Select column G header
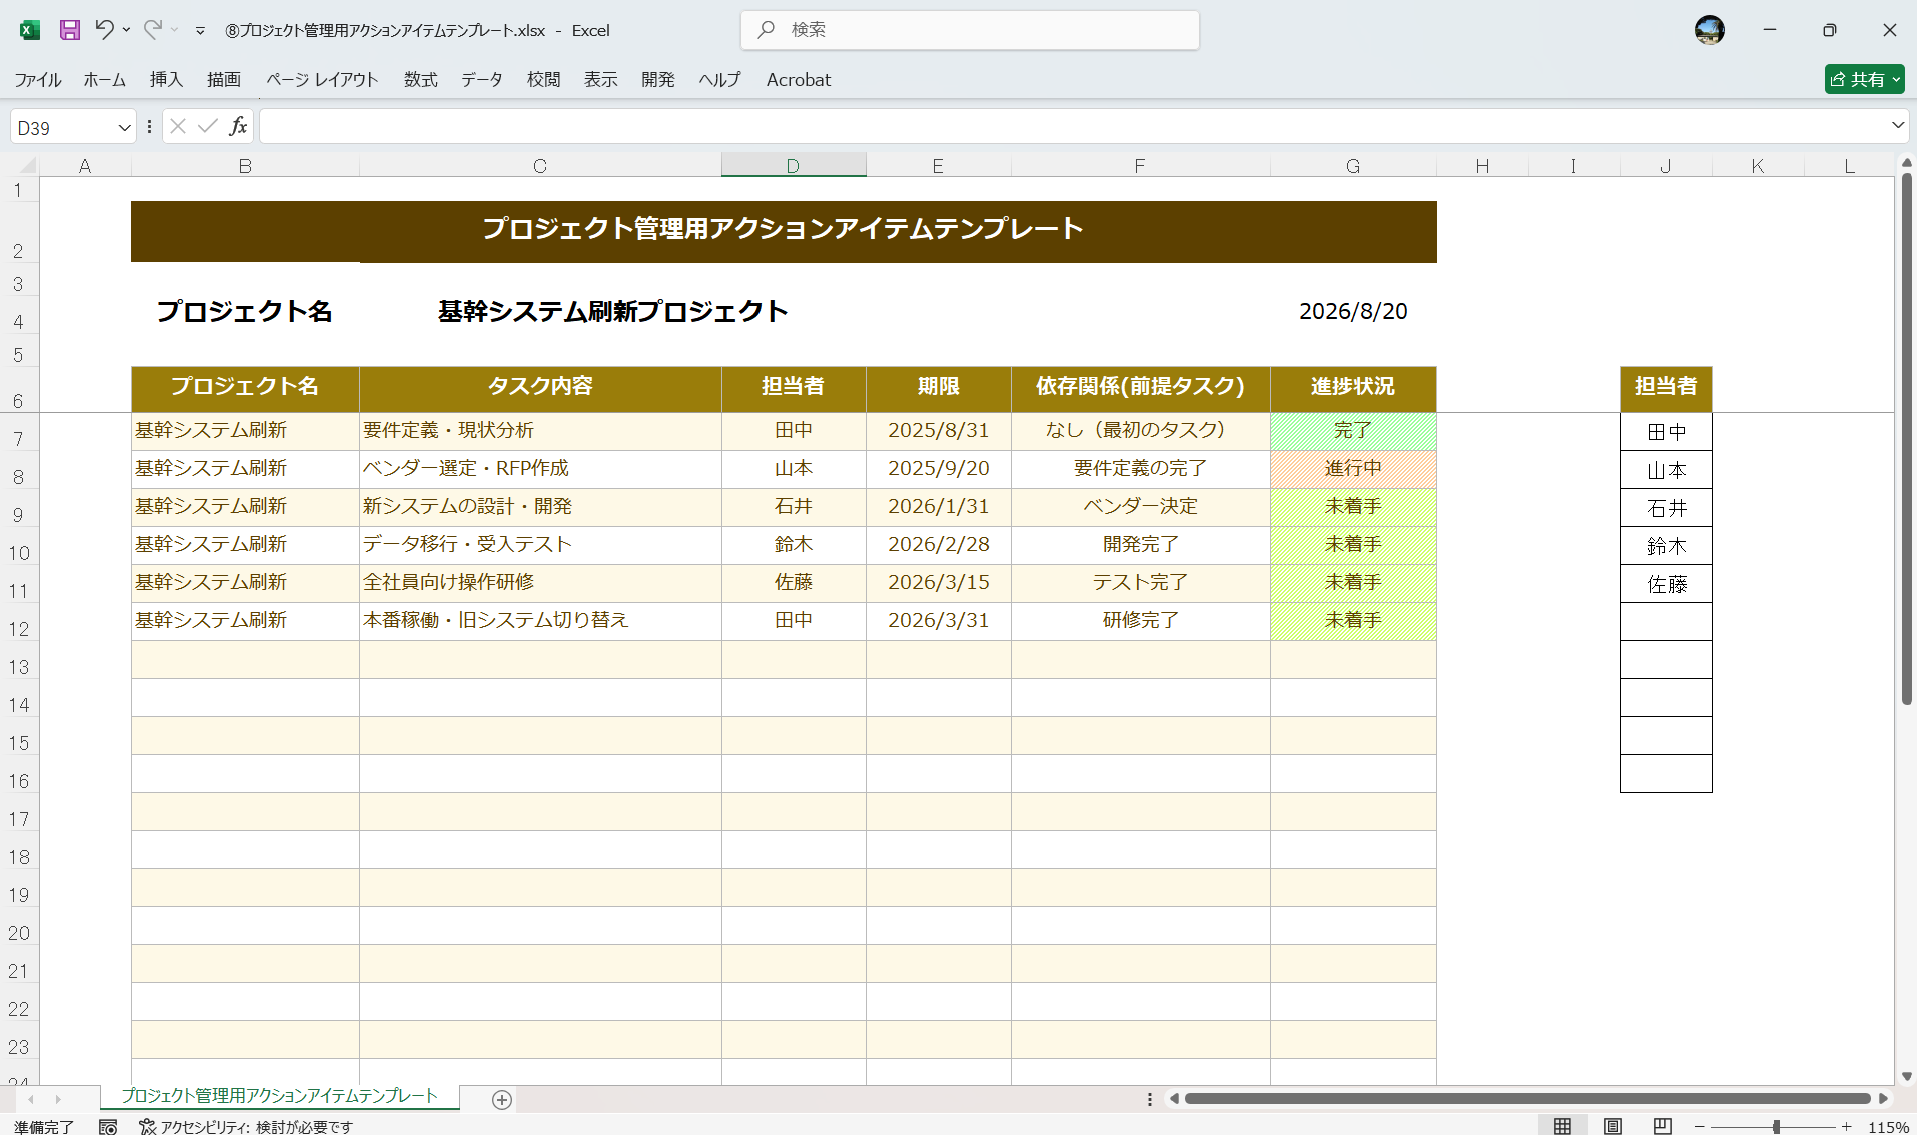The height and width of the screenshot is (1135, 1917). (1353, 165)
